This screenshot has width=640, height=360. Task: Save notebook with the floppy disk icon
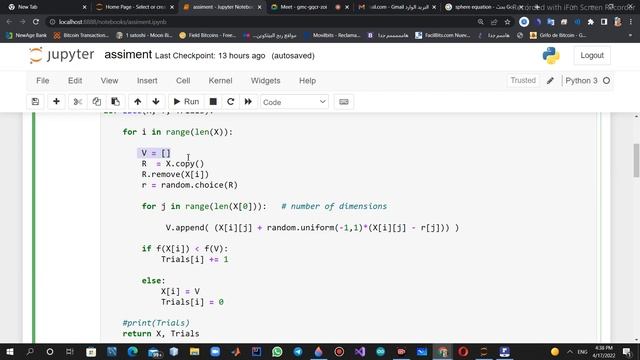tap(36, 102)
